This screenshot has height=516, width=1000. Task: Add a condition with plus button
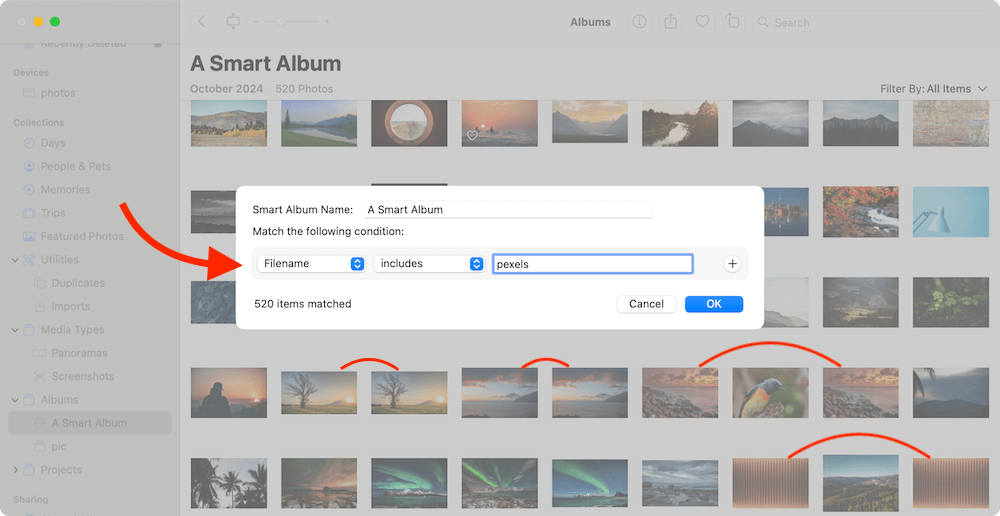[732, 264]
